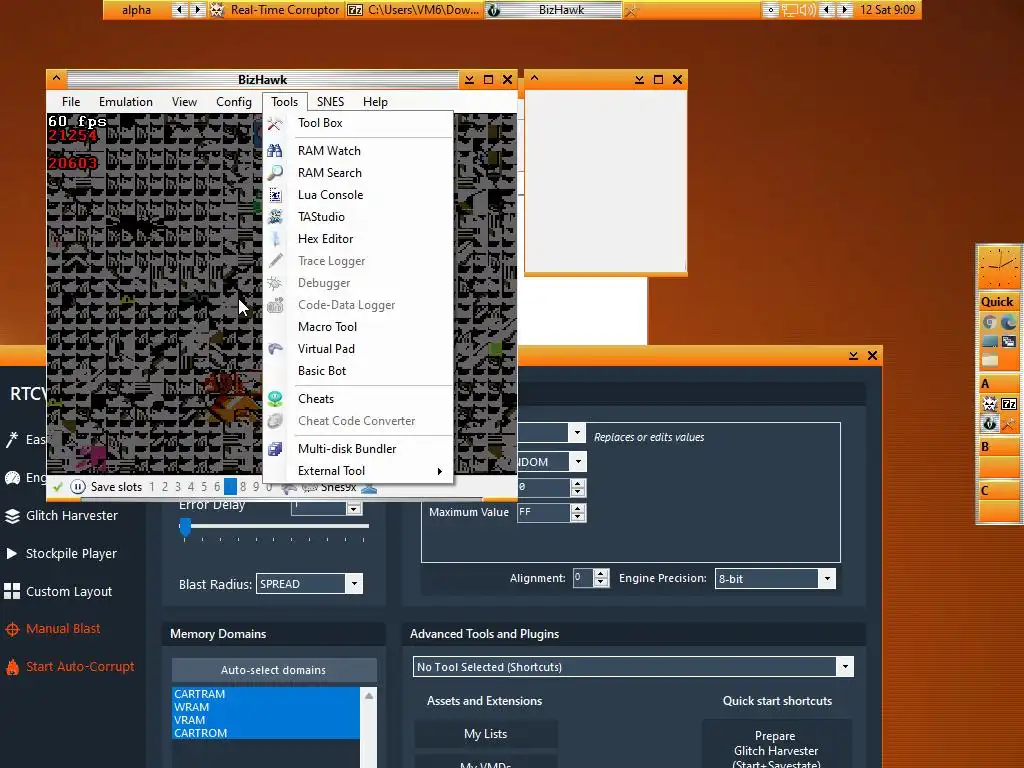The width and height of the screenshot is (1024, 768).
Task: Click the Maximum Value FF input field
Action: pyautogui.click(x=543, y=513)
